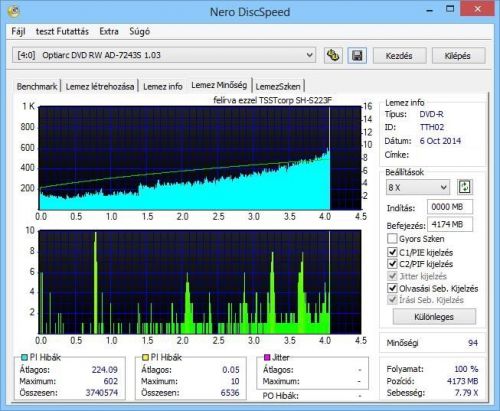Click the green PIF error graph
500x411 pixels.
point(200,282)
